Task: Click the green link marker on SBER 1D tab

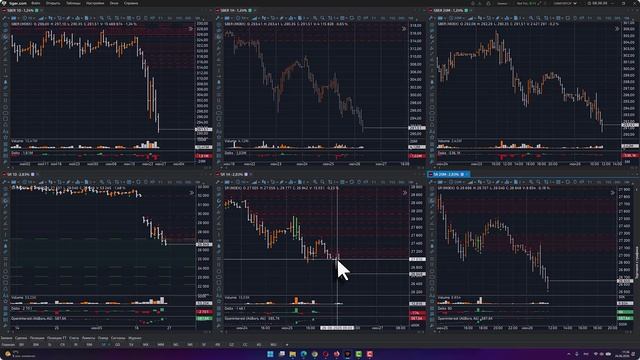Action: (x=37, y=10)
